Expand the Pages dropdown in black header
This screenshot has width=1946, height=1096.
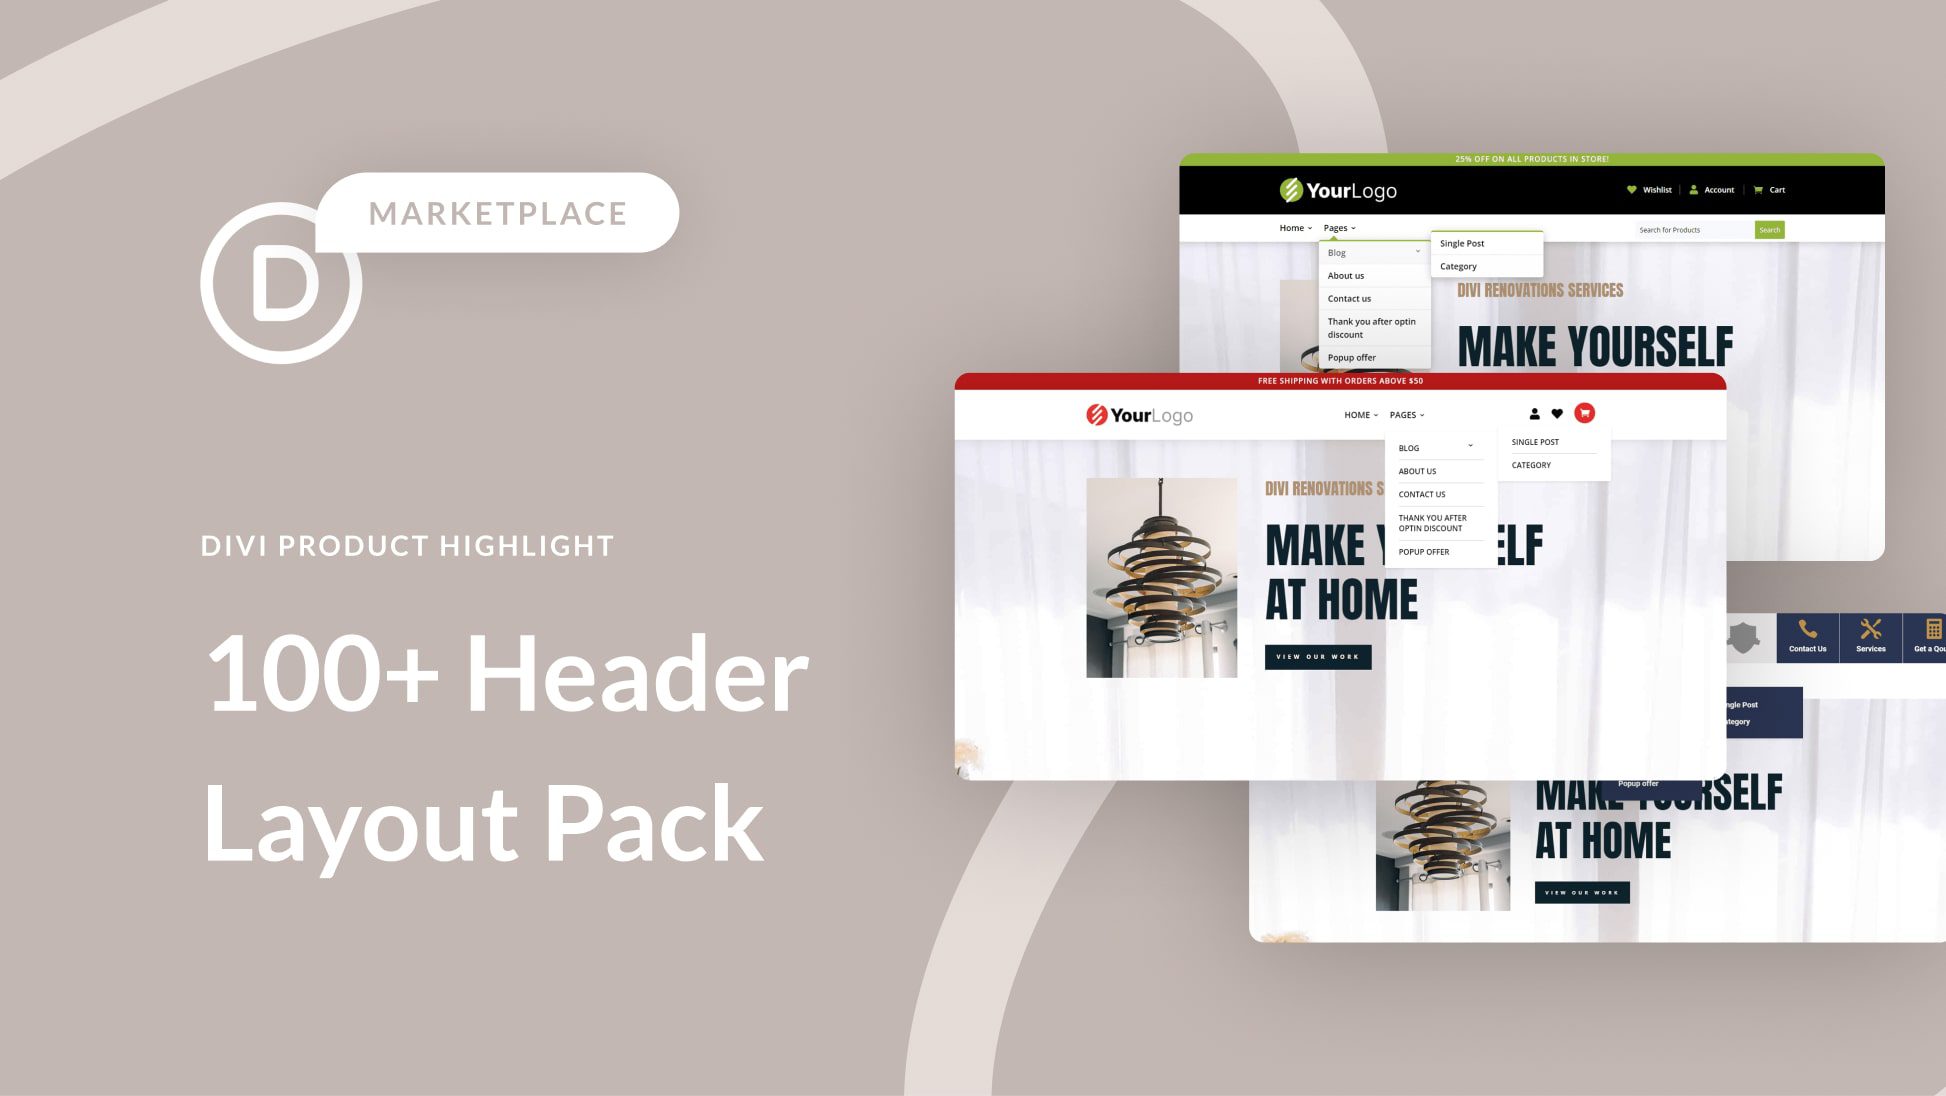point(1339,227)
